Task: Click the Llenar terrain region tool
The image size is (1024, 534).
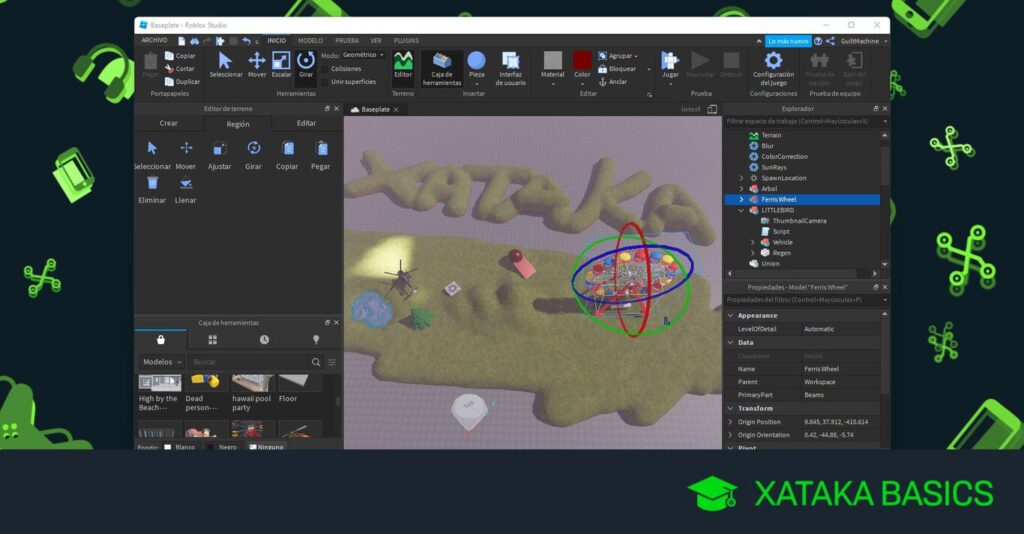Action: point(186,187)
